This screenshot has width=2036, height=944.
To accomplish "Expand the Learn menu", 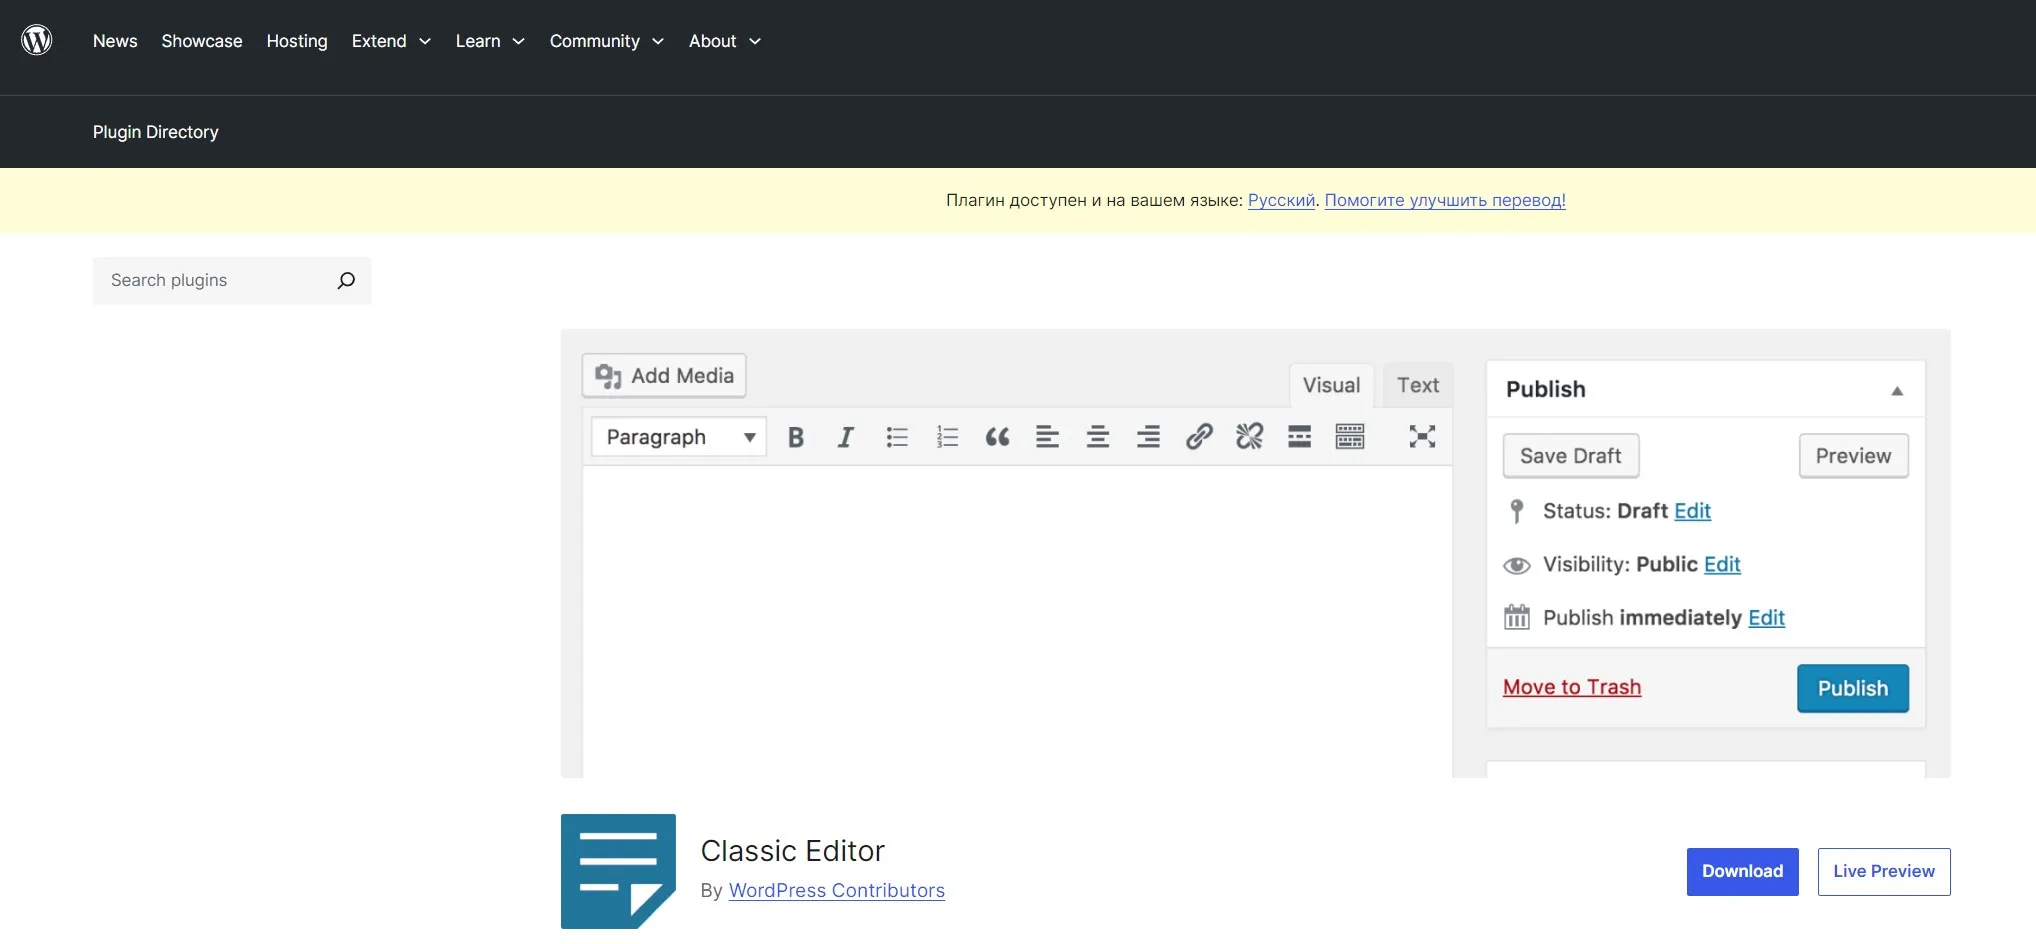I will (490, 41).
